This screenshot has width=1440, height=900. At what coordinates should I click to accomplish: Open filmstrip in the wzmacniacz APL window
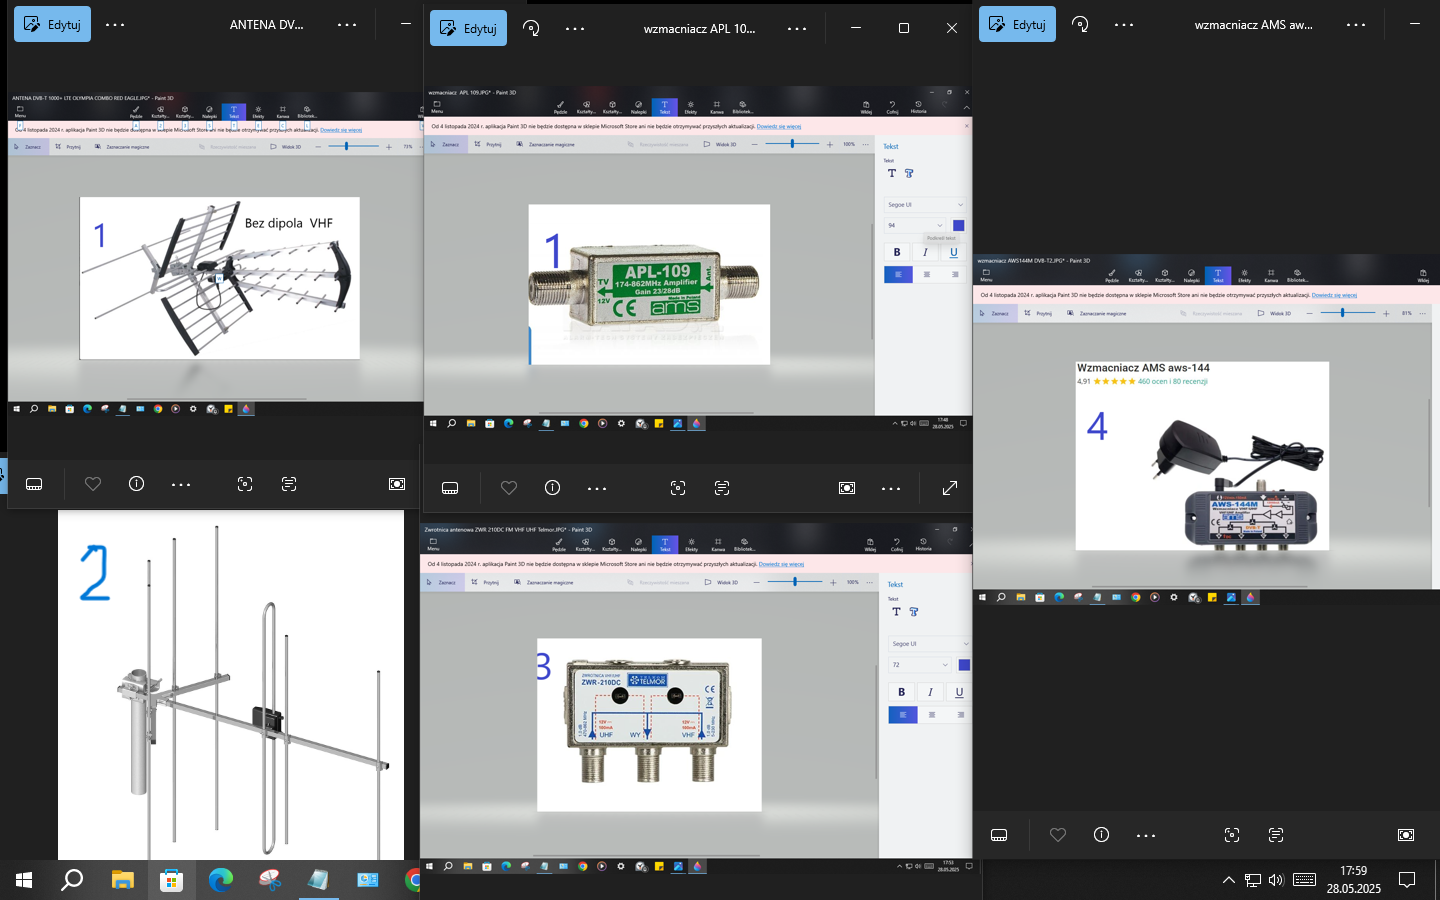pos(450,488)
